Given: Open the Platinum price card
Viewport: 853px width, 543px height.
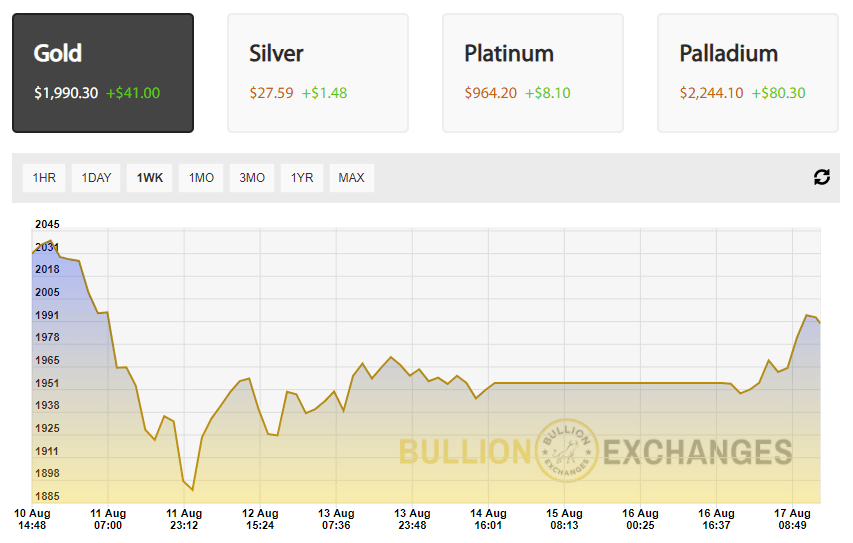Looking at the screenshot, I should coord(532,72).
